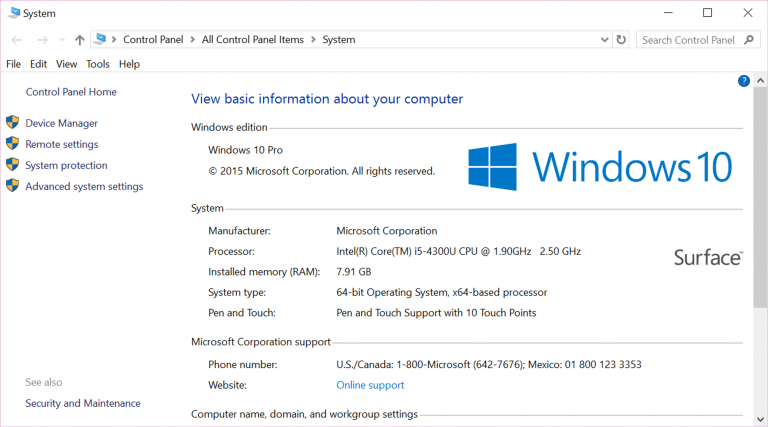The width and height of the screenshot is (768, 427).
Task: Open the File menu
Action: coord(13,64)
